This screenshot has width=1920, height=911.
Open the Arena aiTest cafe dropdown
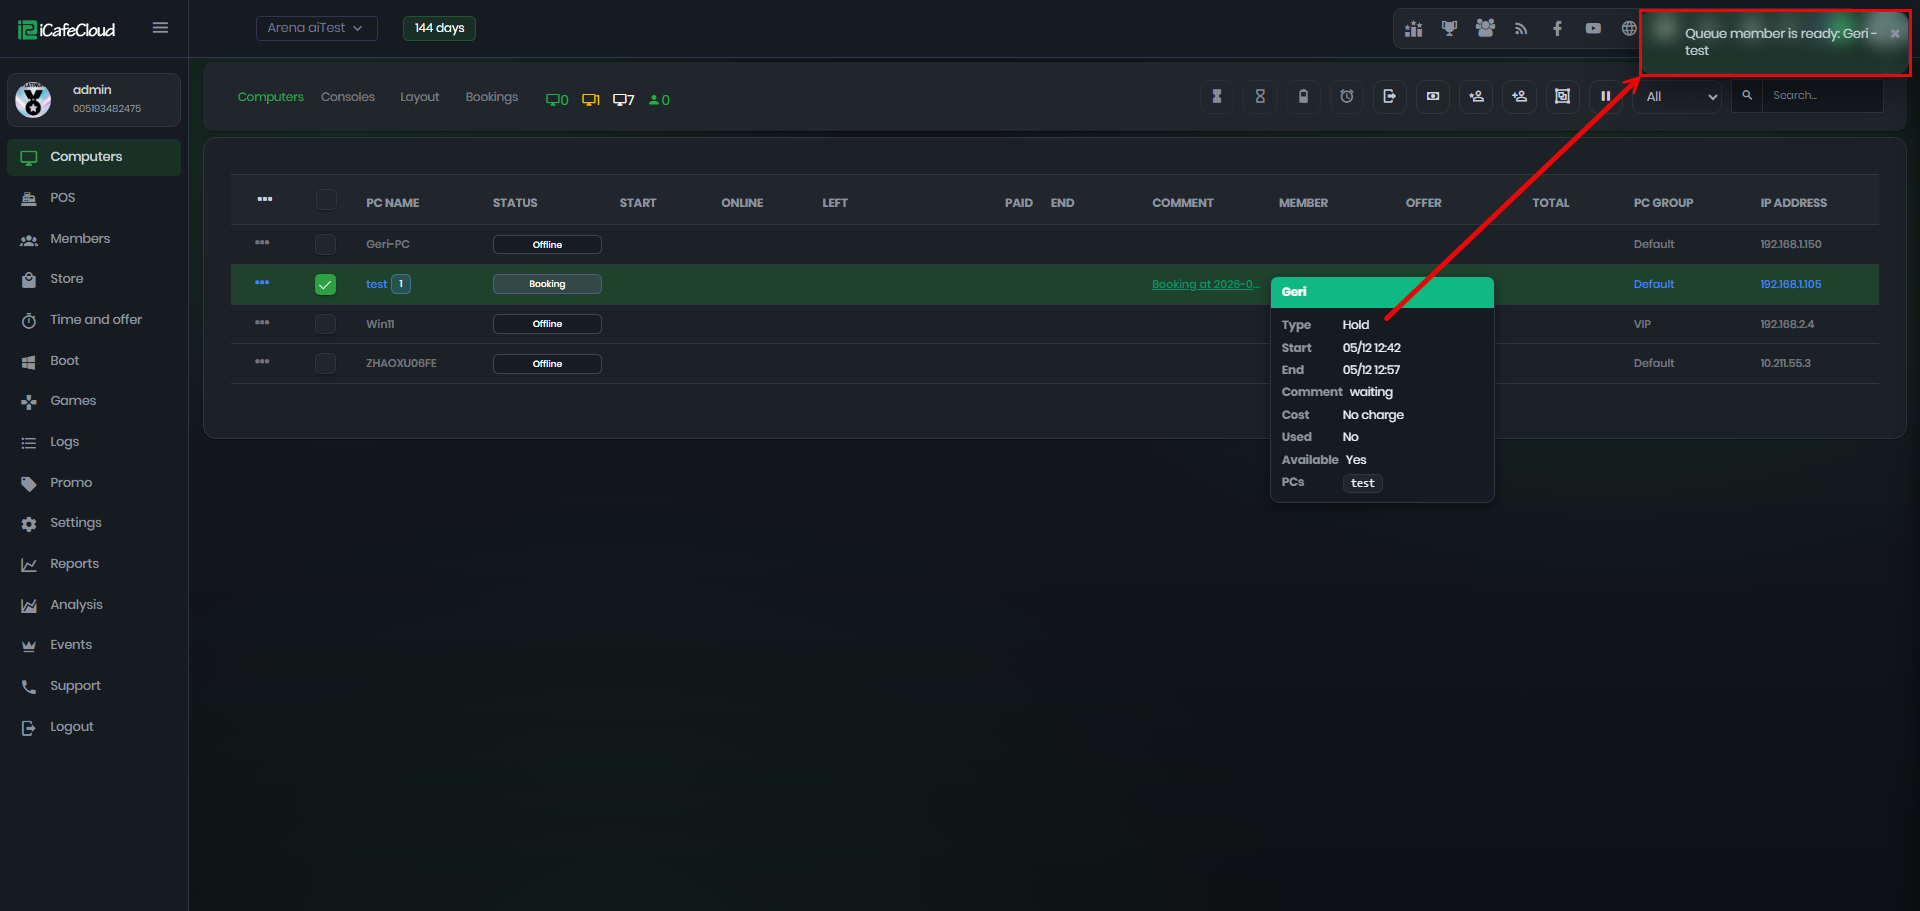(316, 28)
